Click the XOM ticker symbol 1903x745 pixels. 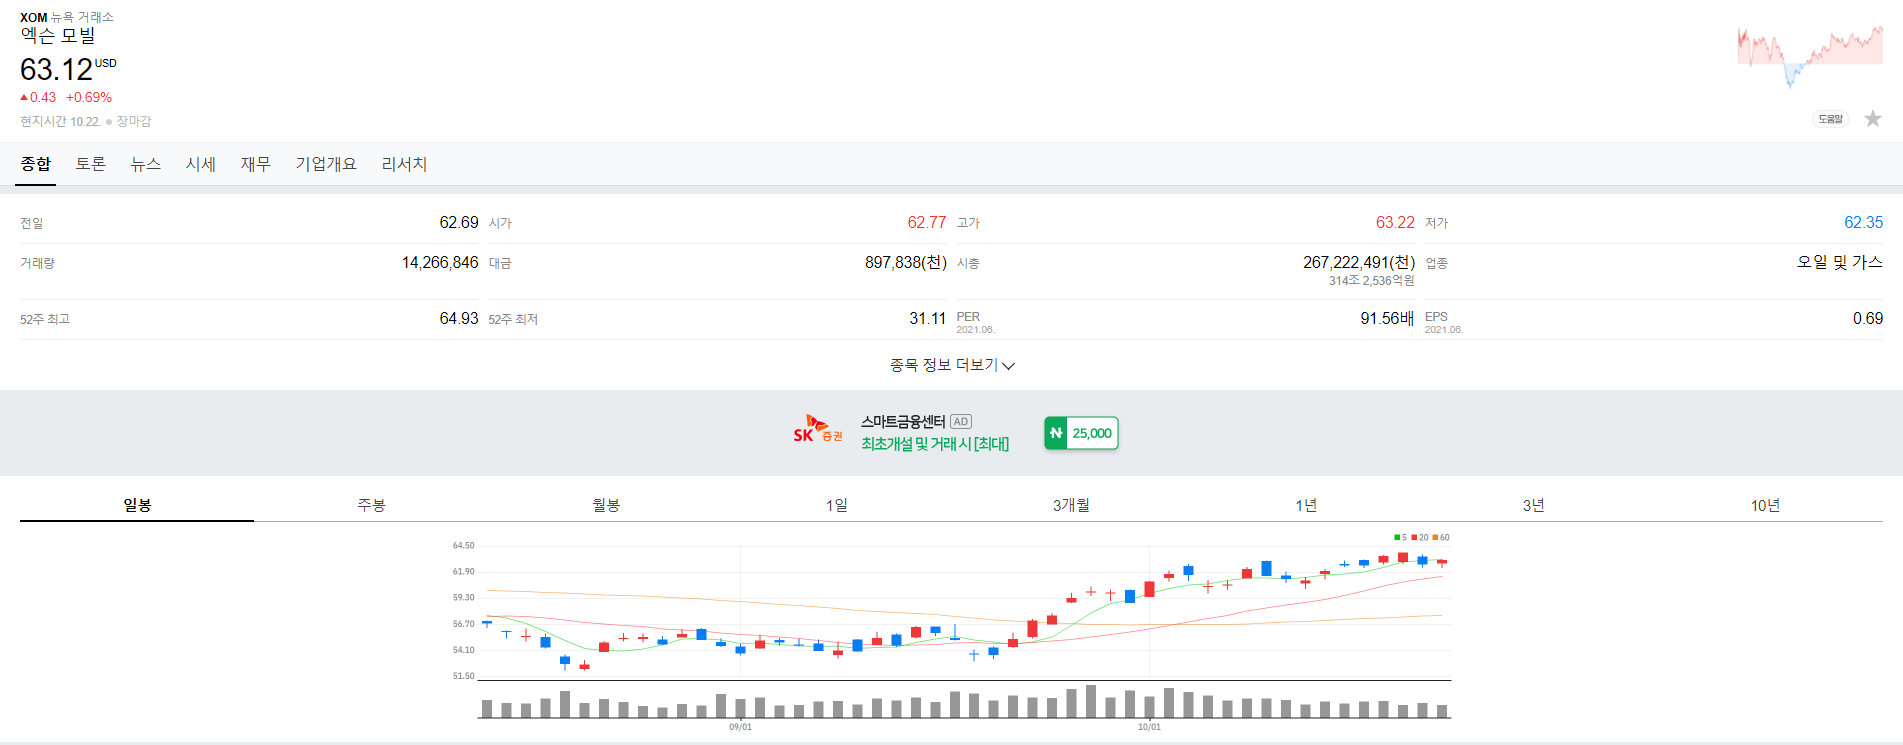coord(33,17)
